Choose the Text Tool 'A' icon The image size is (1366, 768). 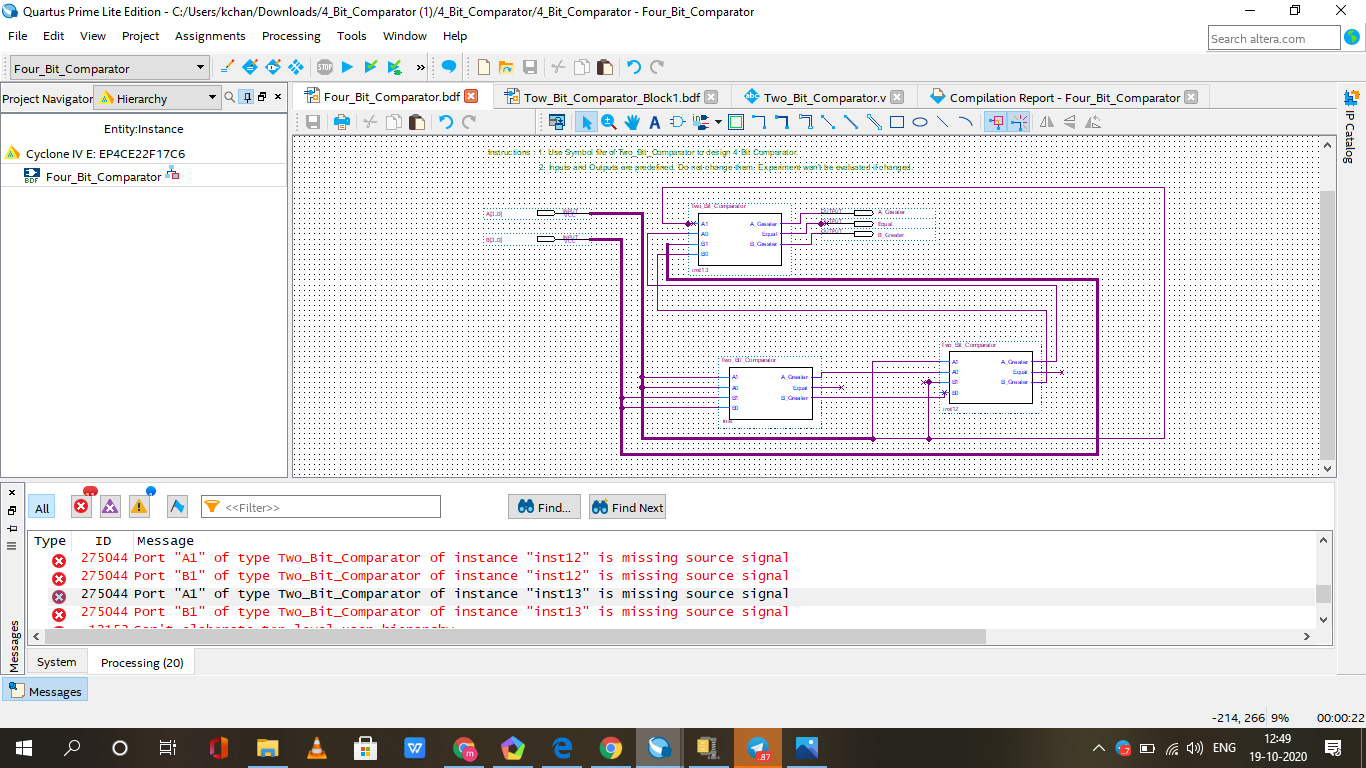click(x=655, y=122)
